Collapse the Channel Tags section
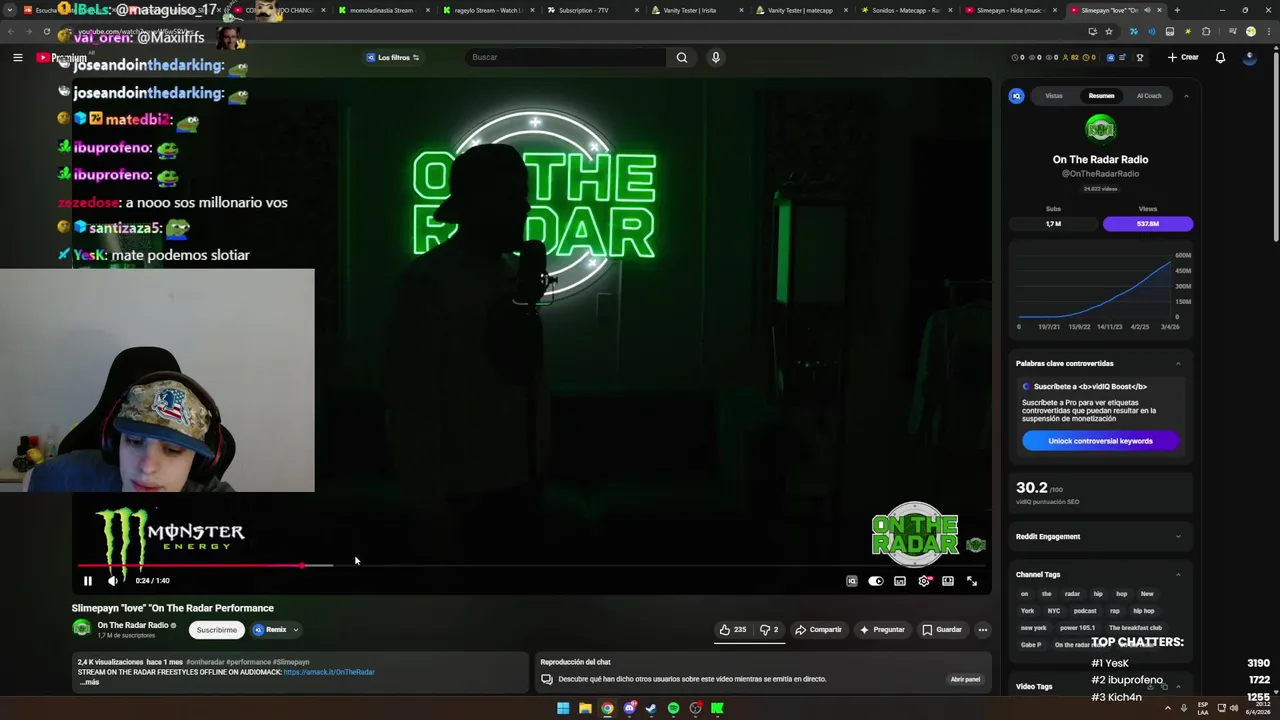Image resolution: width=1280 pixels, height=720 pixels. (1178, 574)
